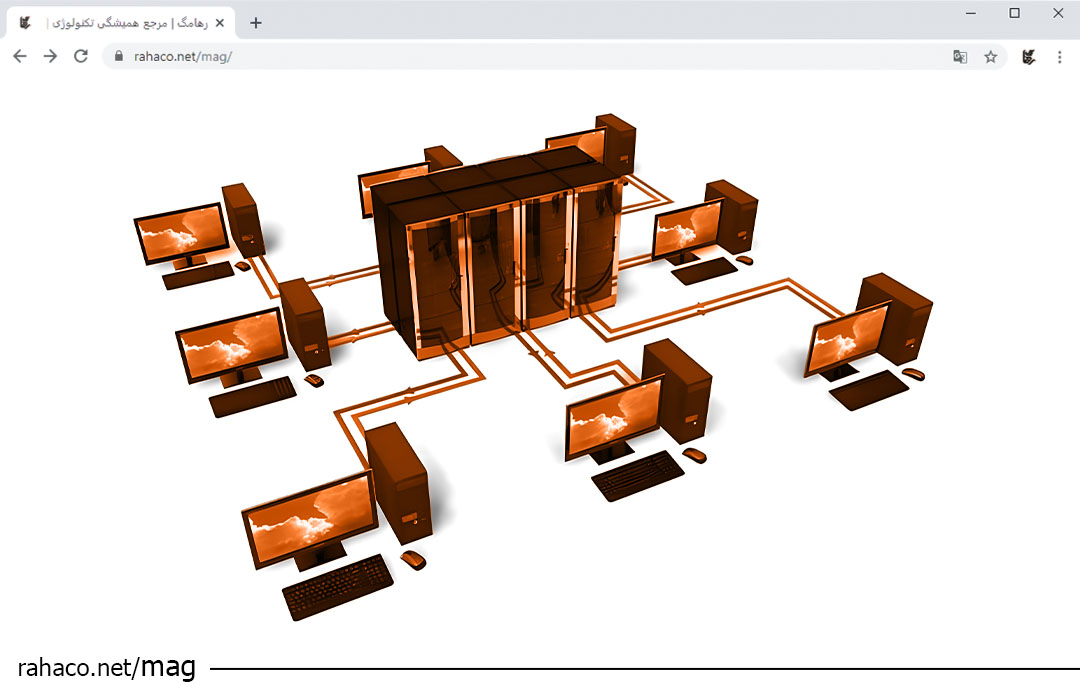Open the Chrome three-dot menu
This screenshot has width=1080, height=686.
click(x=1059, y=57)
